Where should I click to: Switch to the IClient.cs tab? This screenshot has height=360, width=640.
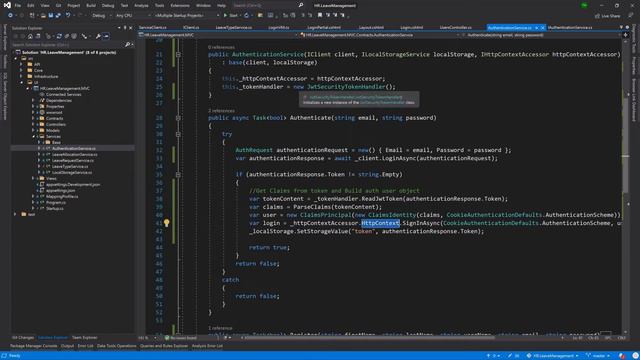point(191,28)
